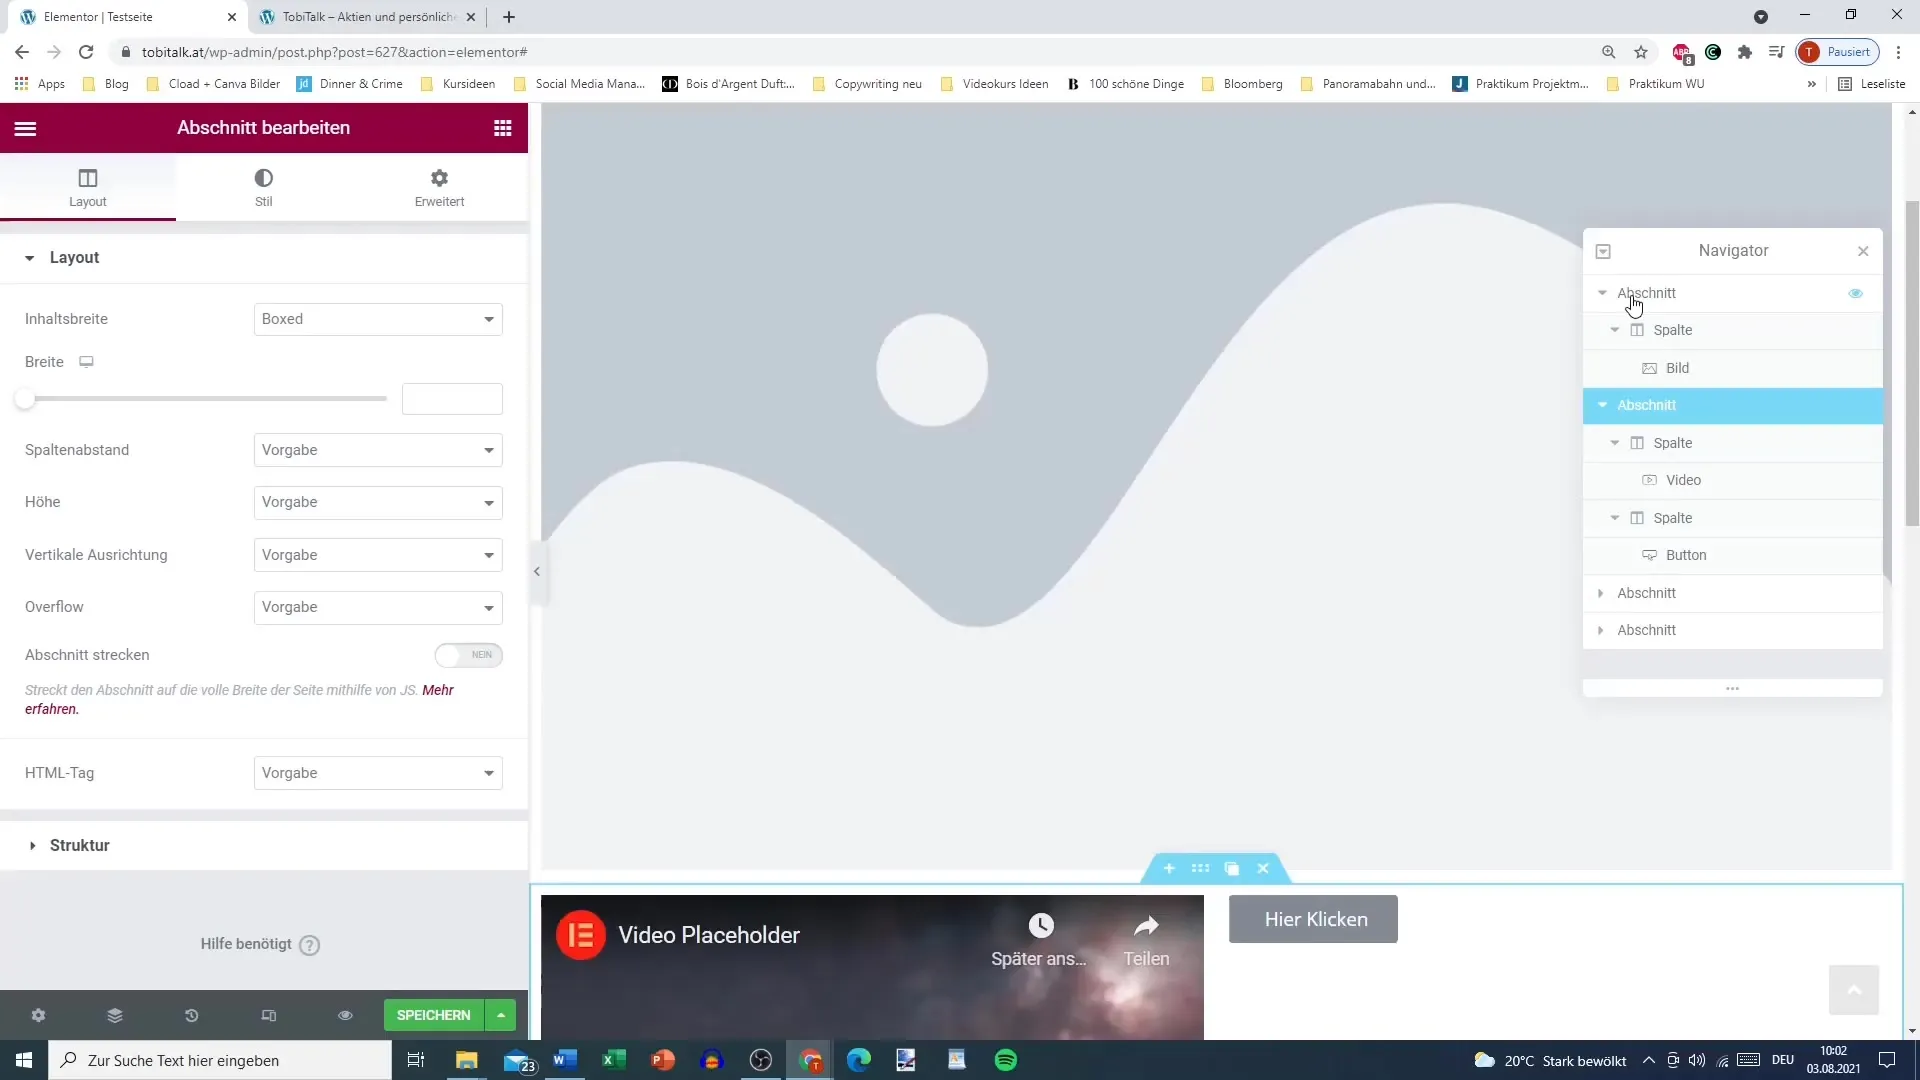This screenshot has height=1080, width=1920.
Task: Click the Windows search box
Action: [x=220, y=1060]
